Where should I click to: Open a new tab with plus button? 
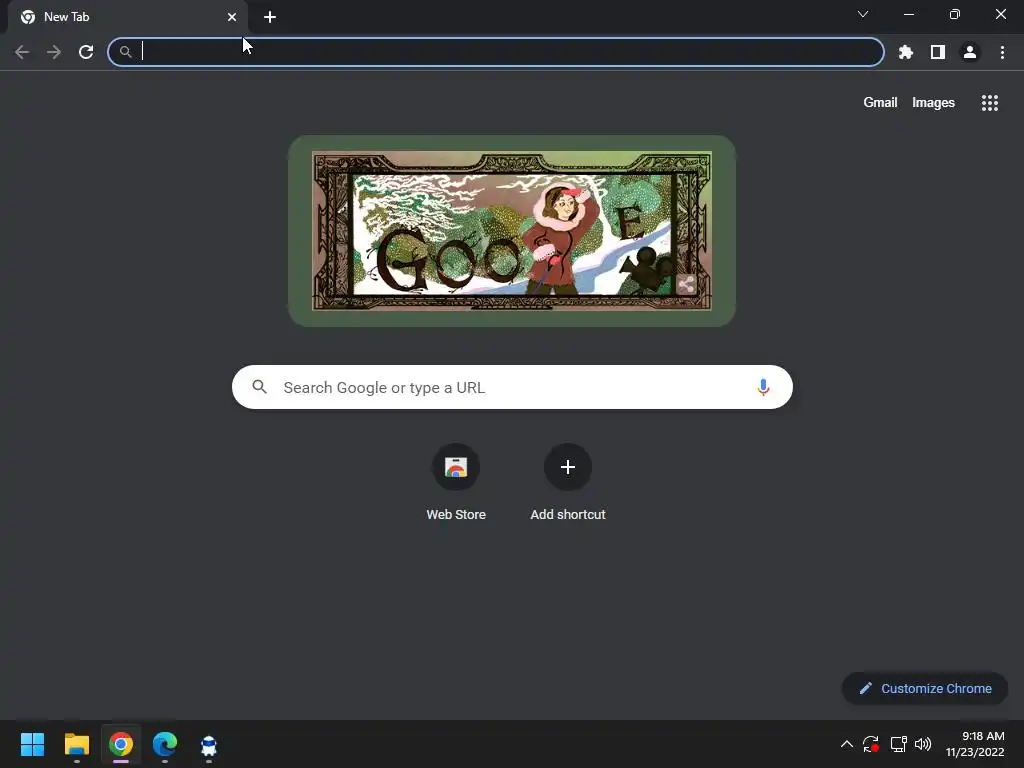click(270, 17)
